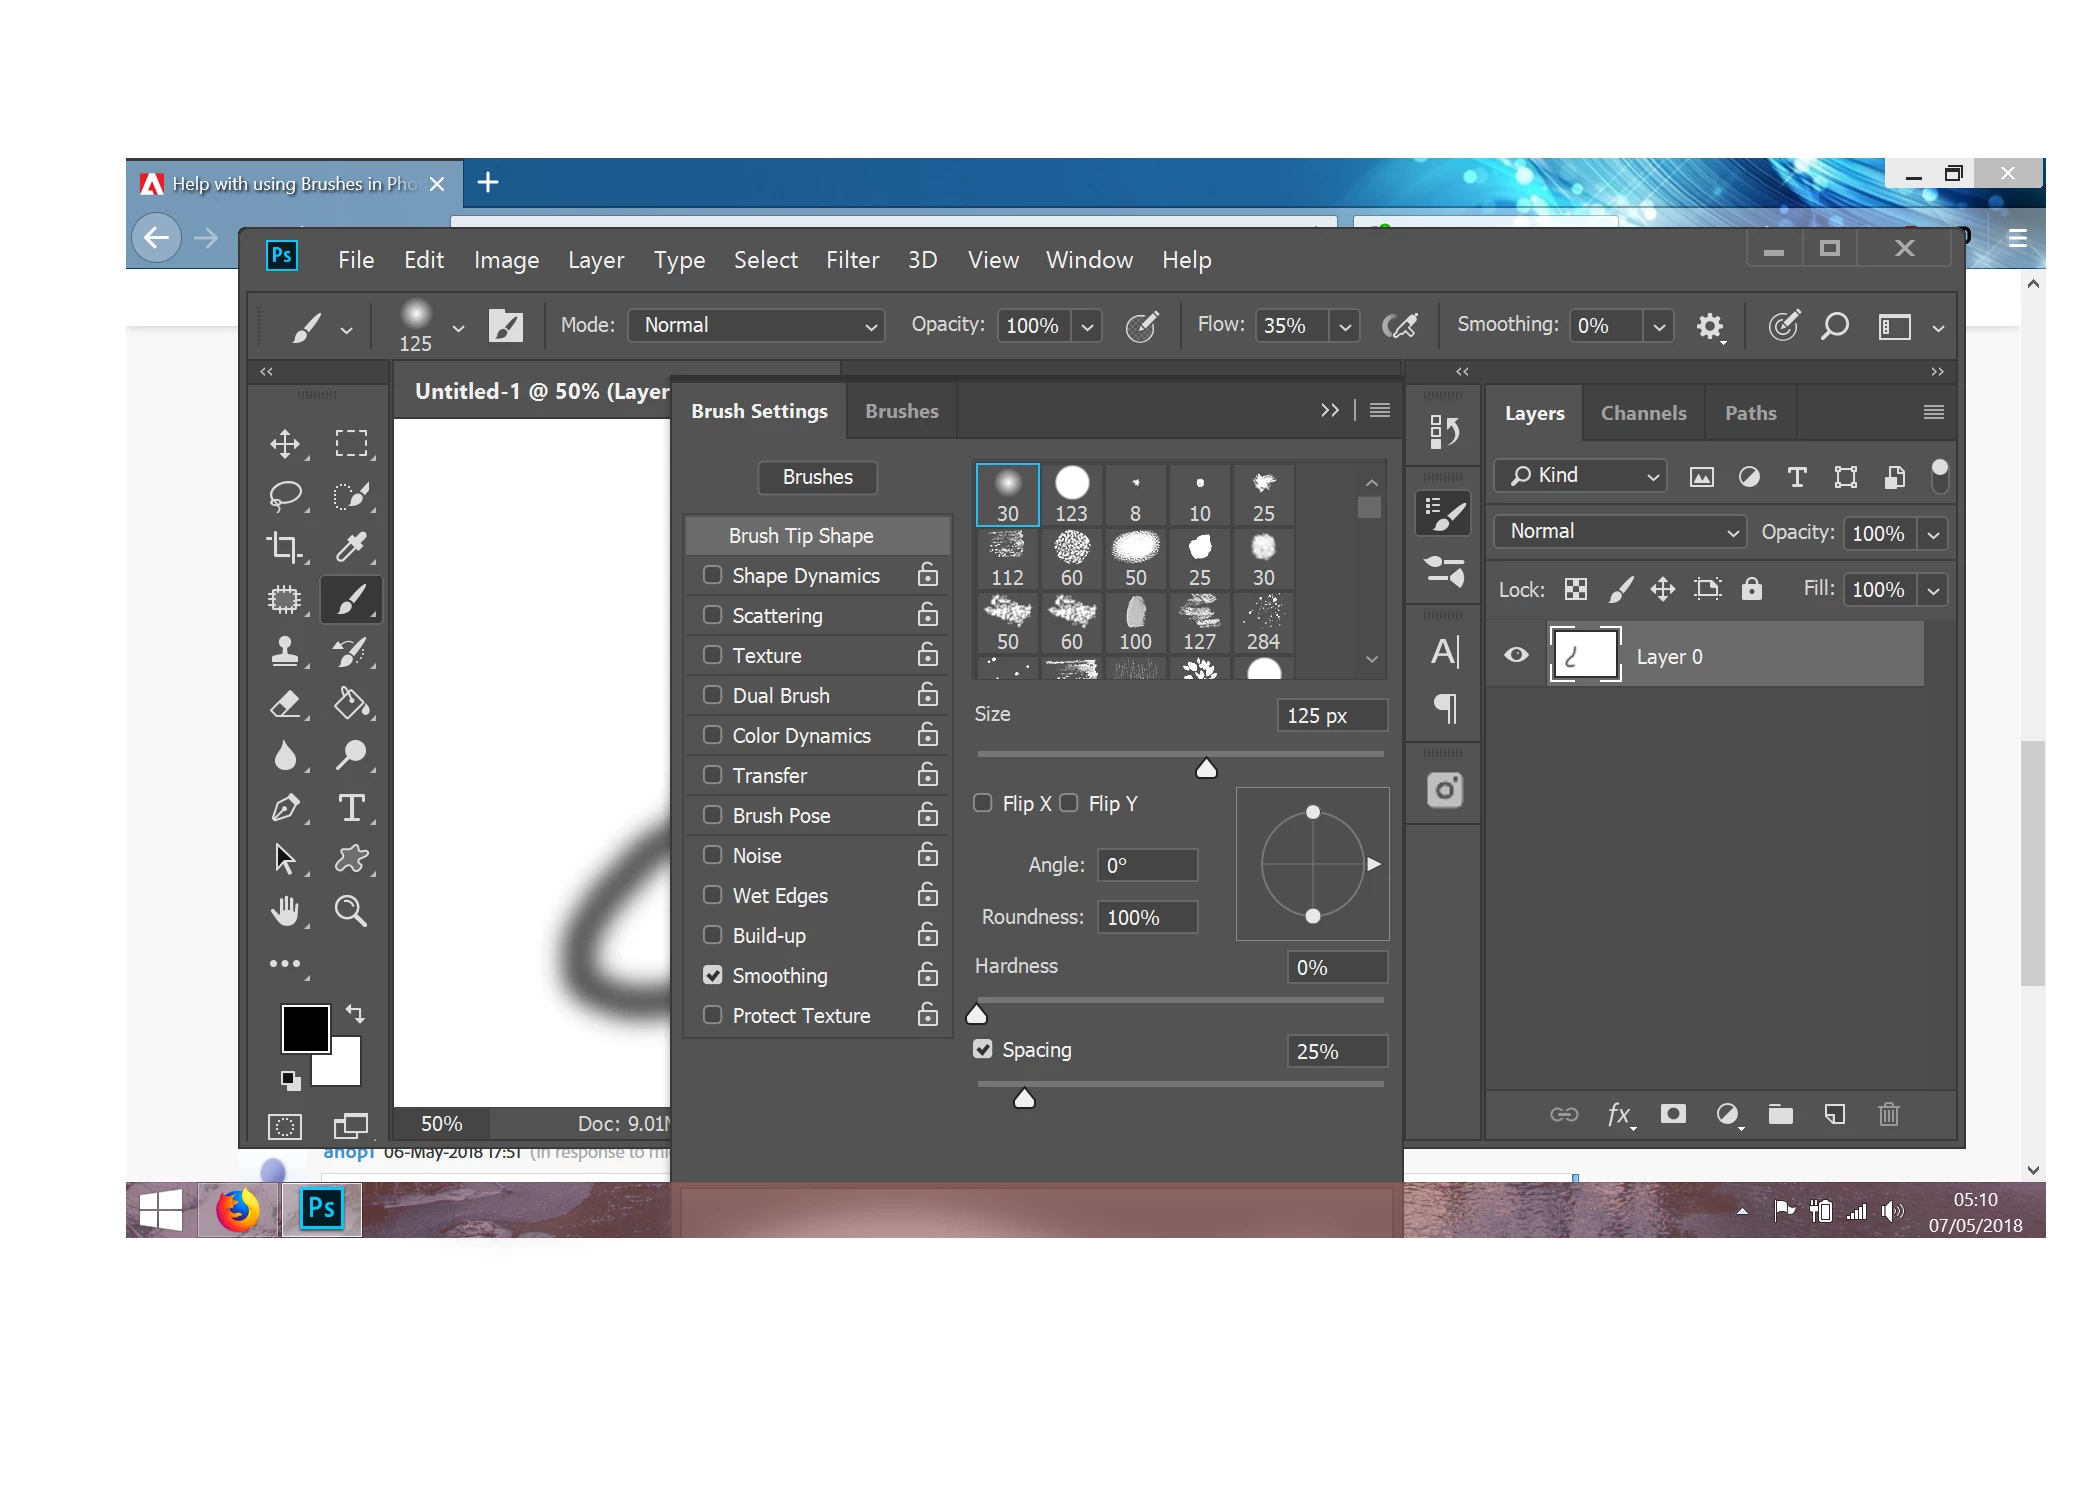Open the Filter menu
This screenshot has width=2100, height=1500.
pos(852,260)
